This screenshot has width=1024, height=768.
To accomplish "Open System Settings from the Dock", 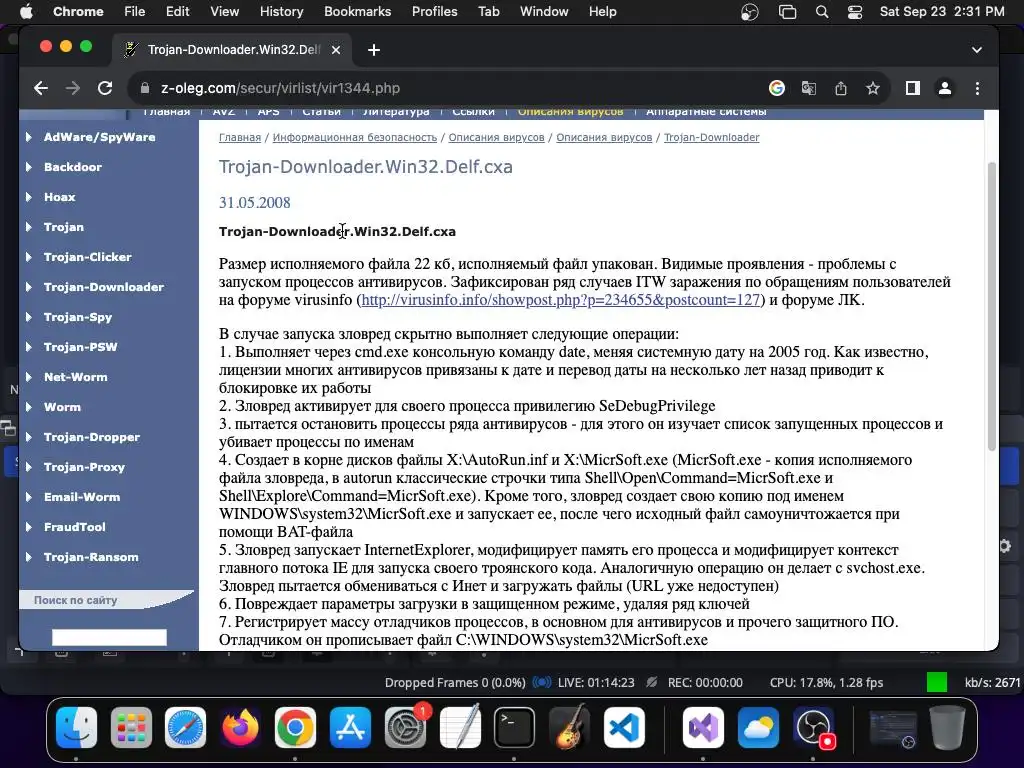I will [x=405, y=728].
